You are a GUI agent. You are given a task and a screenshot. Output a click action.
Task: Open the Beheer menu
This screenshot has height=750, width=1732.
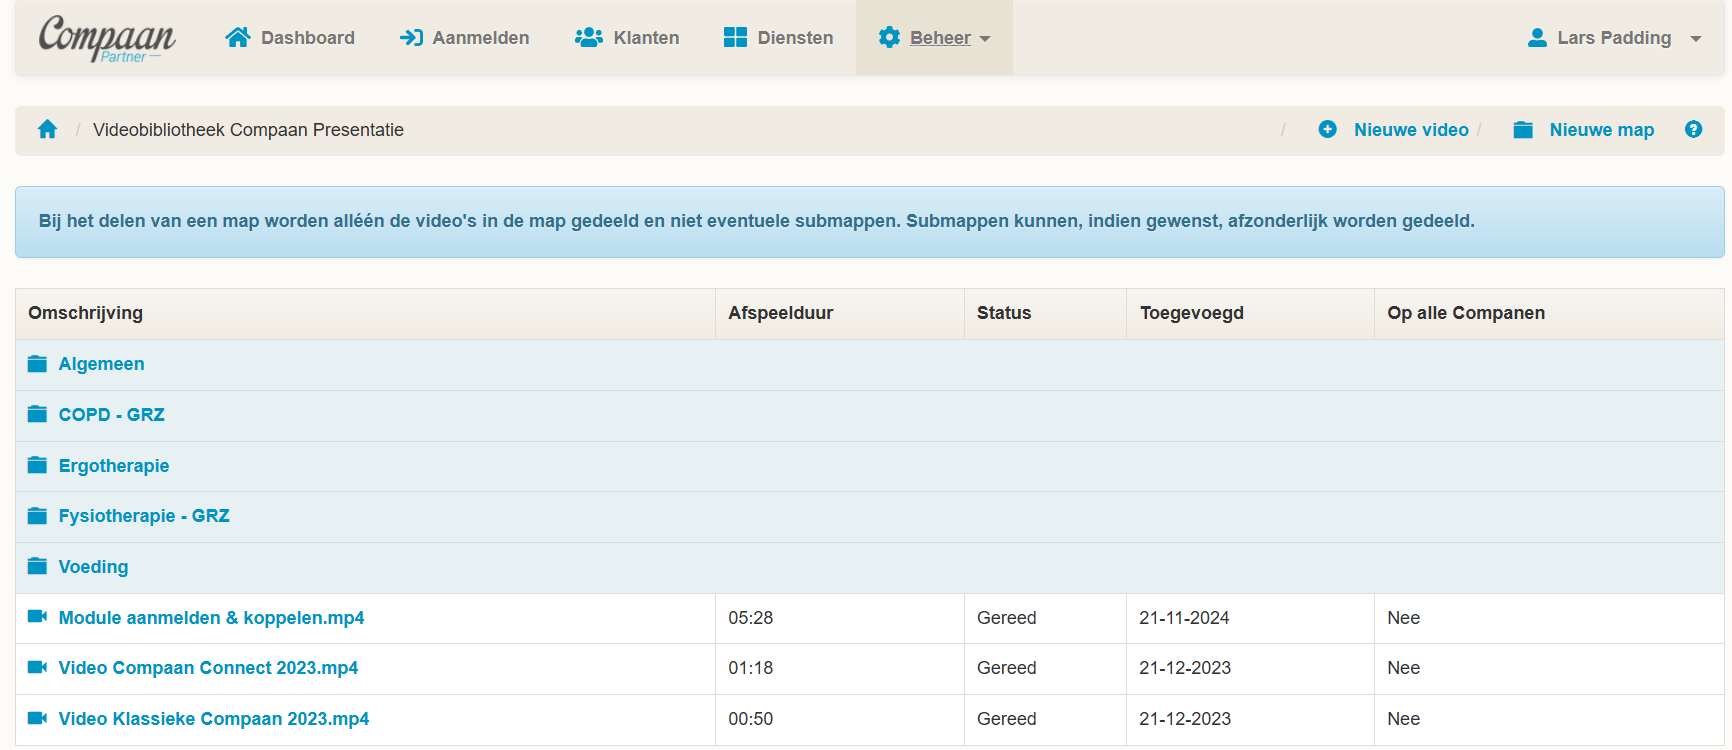click(934, 38)
